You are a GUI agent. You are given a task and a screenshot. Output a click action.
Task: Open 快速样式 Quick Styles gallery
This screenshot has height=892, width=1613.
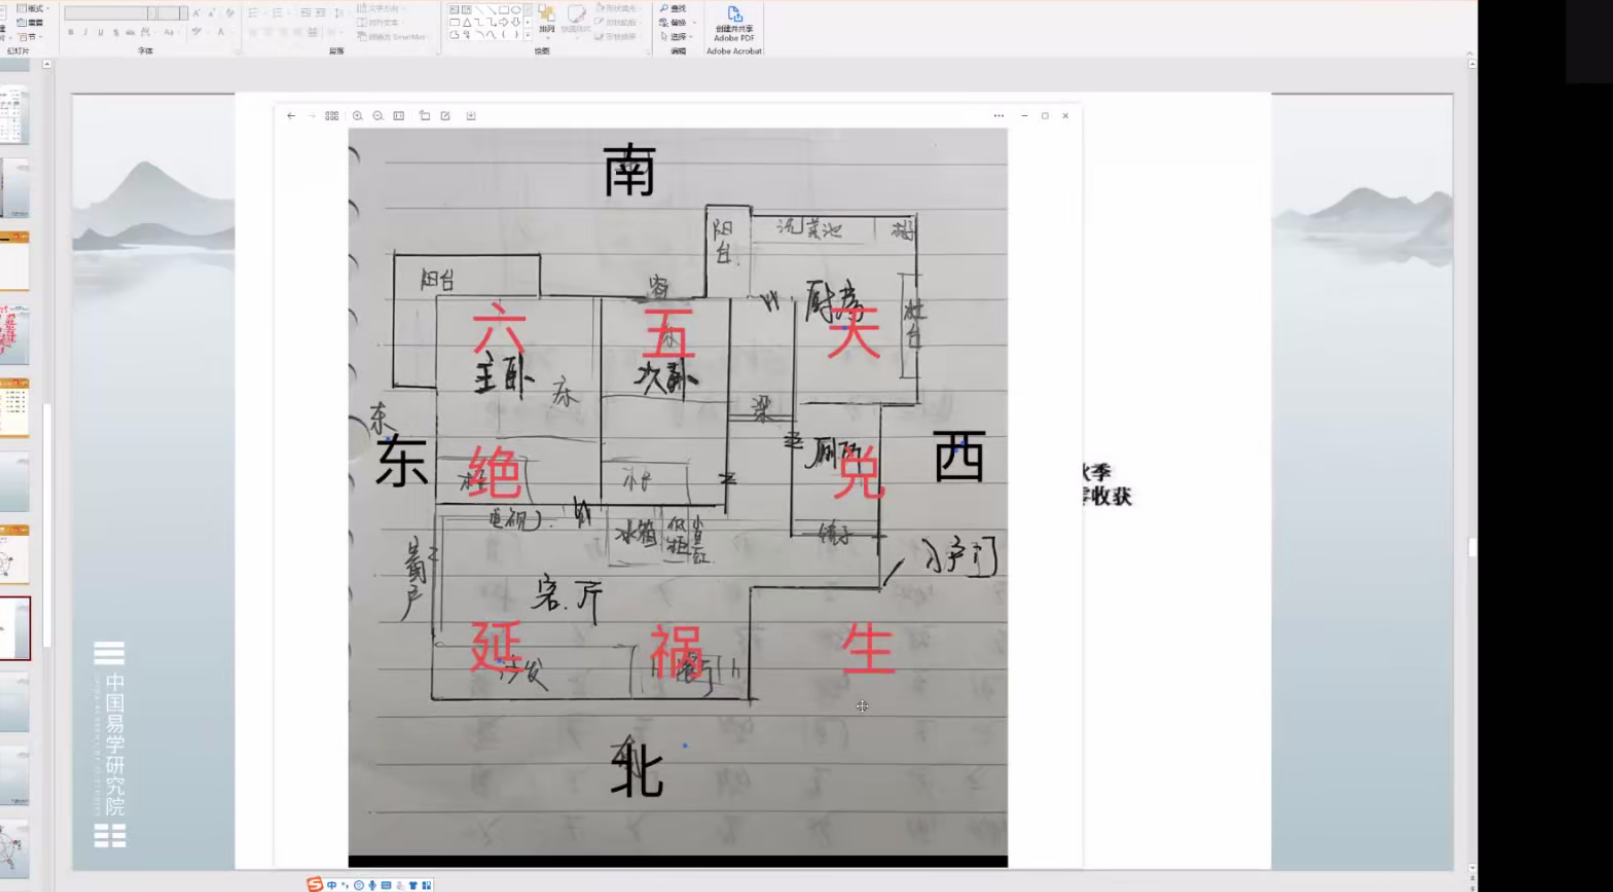pyautogui.click(x=576, y=19)
